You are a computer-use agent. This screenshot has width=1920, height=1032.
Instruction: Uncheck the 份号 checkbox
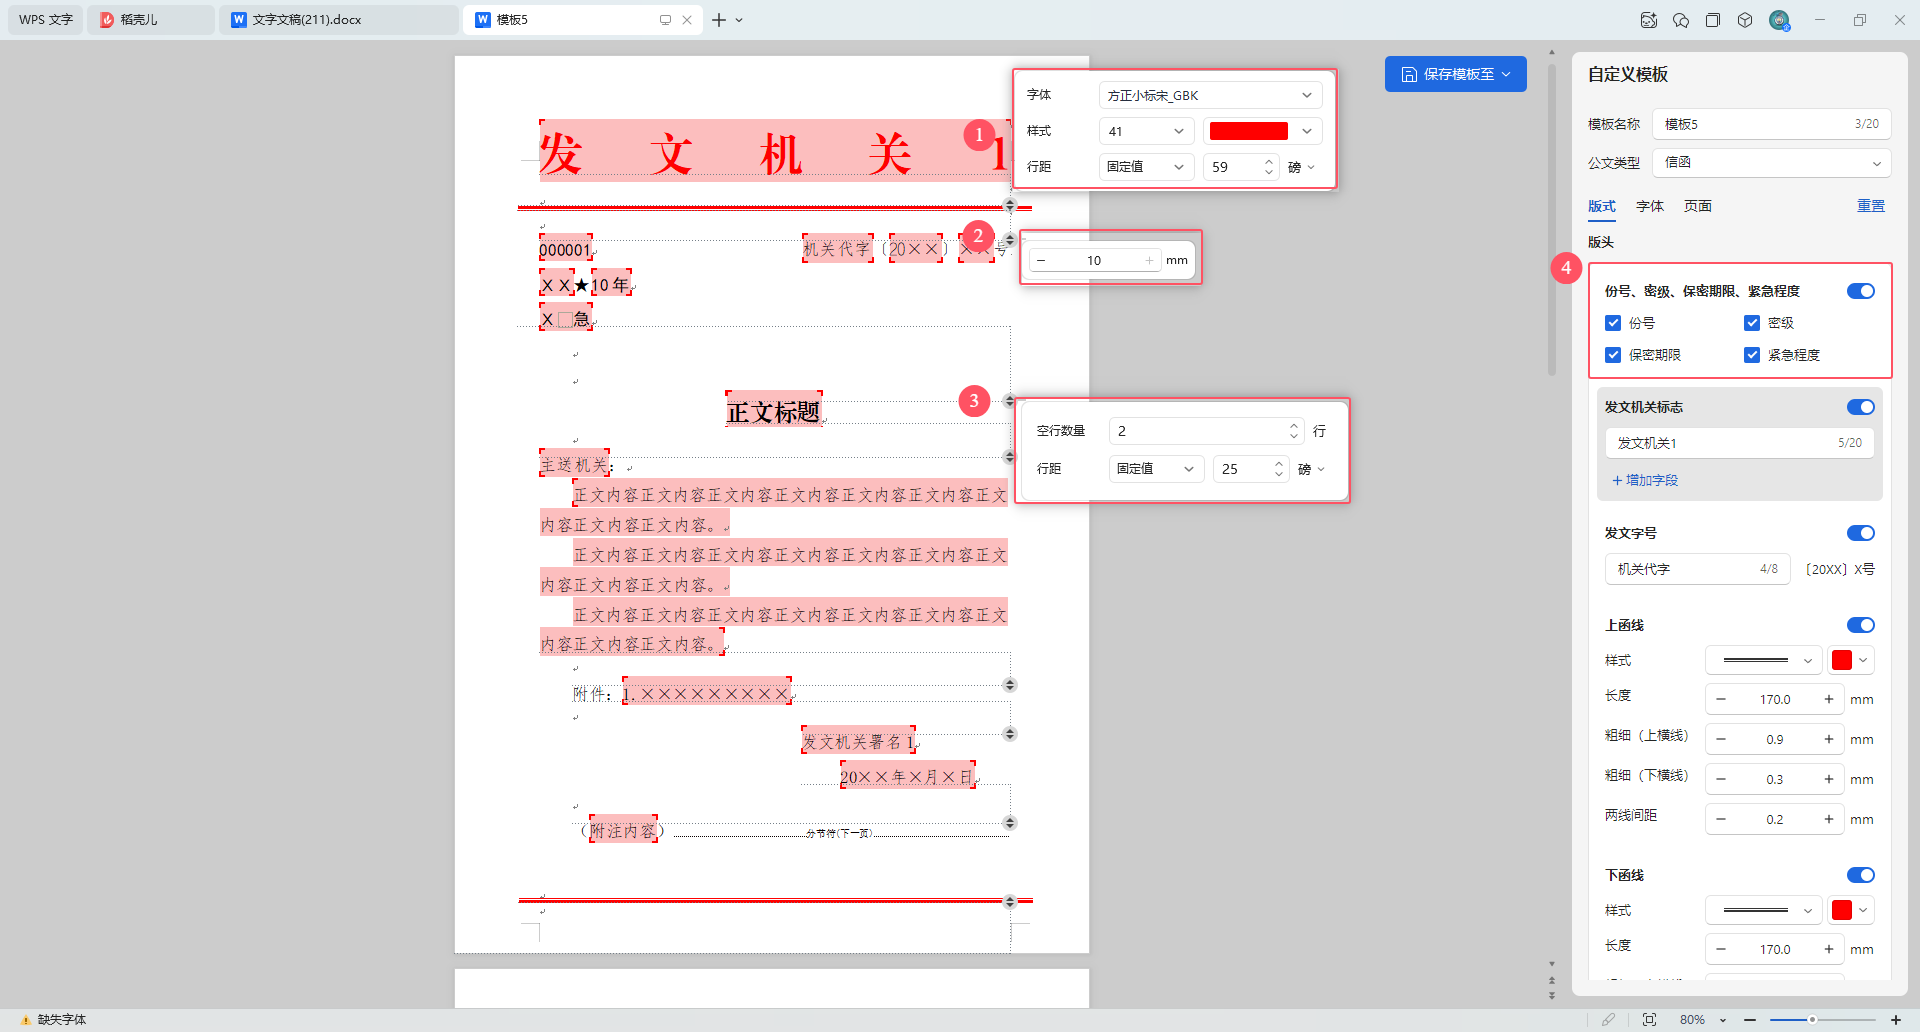[1613, 323]
